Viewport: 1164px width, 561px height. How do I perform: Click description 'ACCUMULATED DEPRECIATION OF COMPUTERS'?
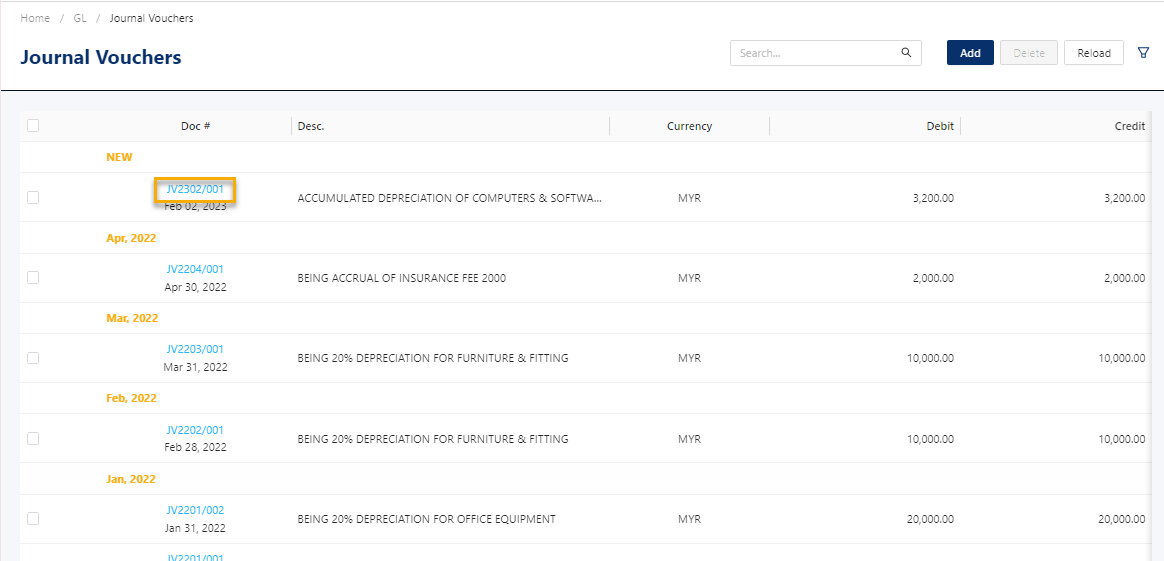449,198
